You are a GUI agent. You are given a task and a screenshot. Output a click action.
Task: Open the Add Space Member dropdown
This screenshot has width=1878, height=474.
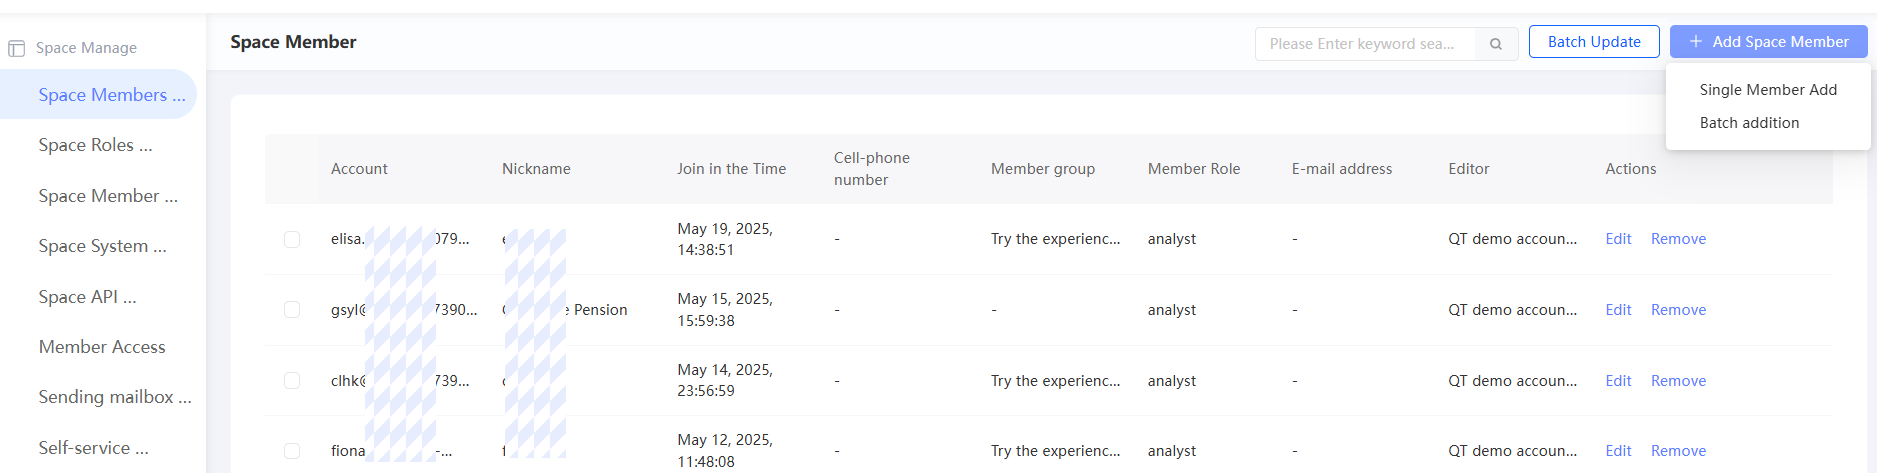tap(1768, 42)
